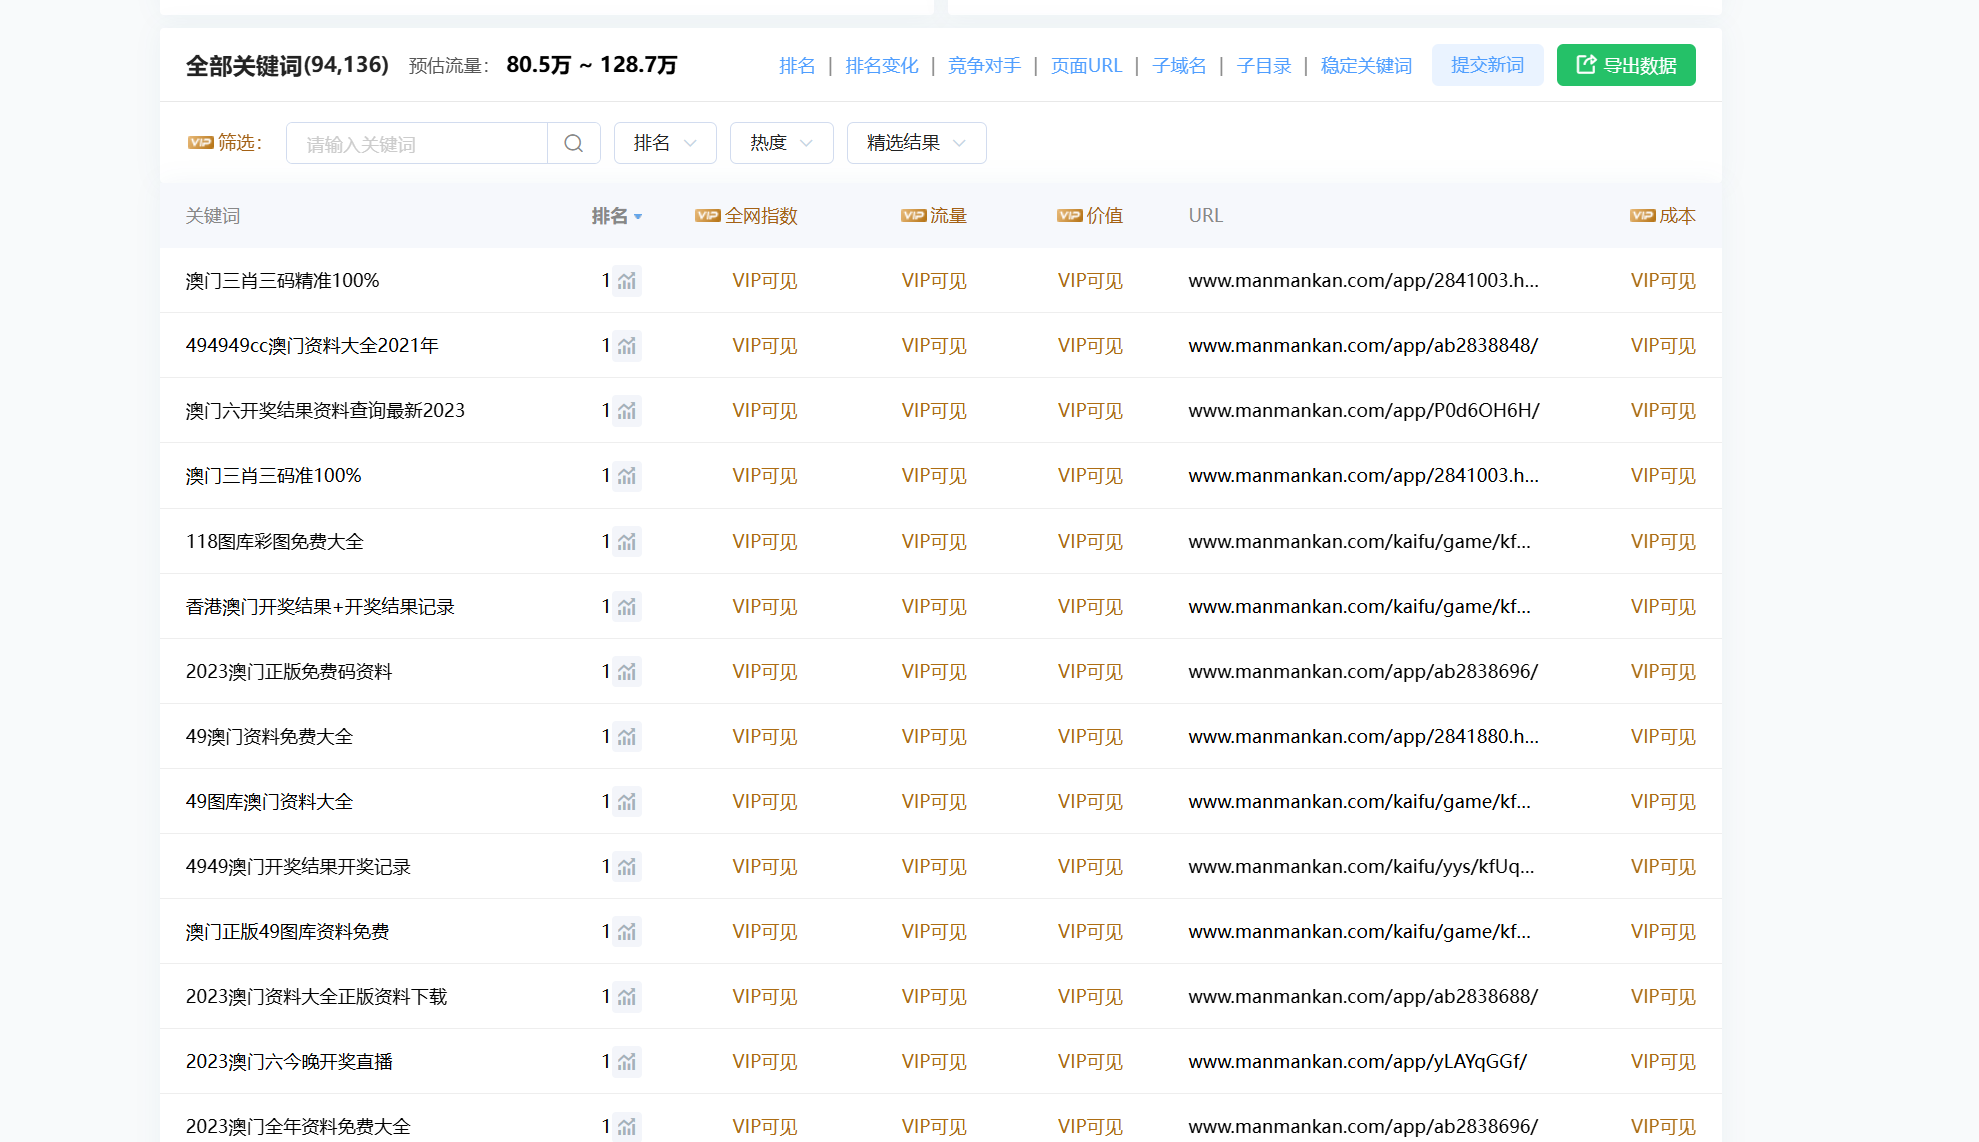The height and width of the screenshot is (1142, 1979).
Task: Sort by 排名 column header arrow
Action: click(638, 217)
